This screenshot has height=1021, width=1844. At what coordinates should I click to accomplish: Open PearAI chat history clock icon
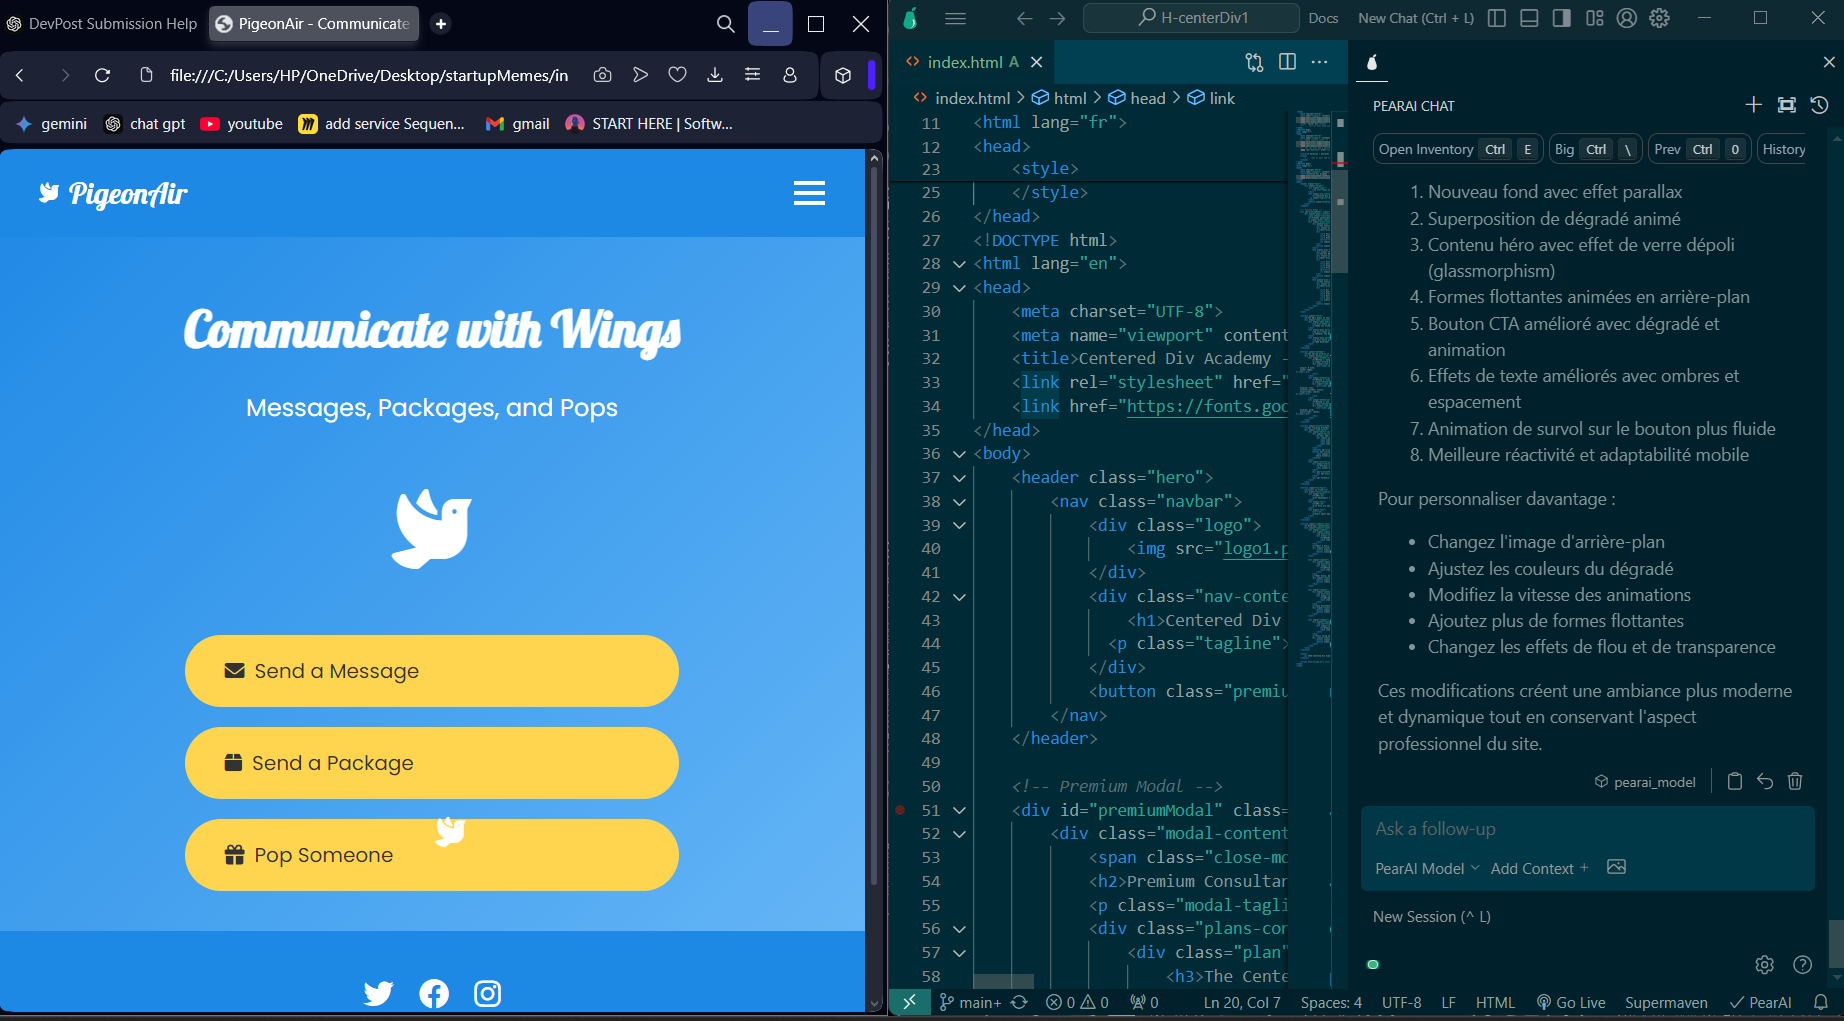pyautogui.click(x=1819, y=105)
